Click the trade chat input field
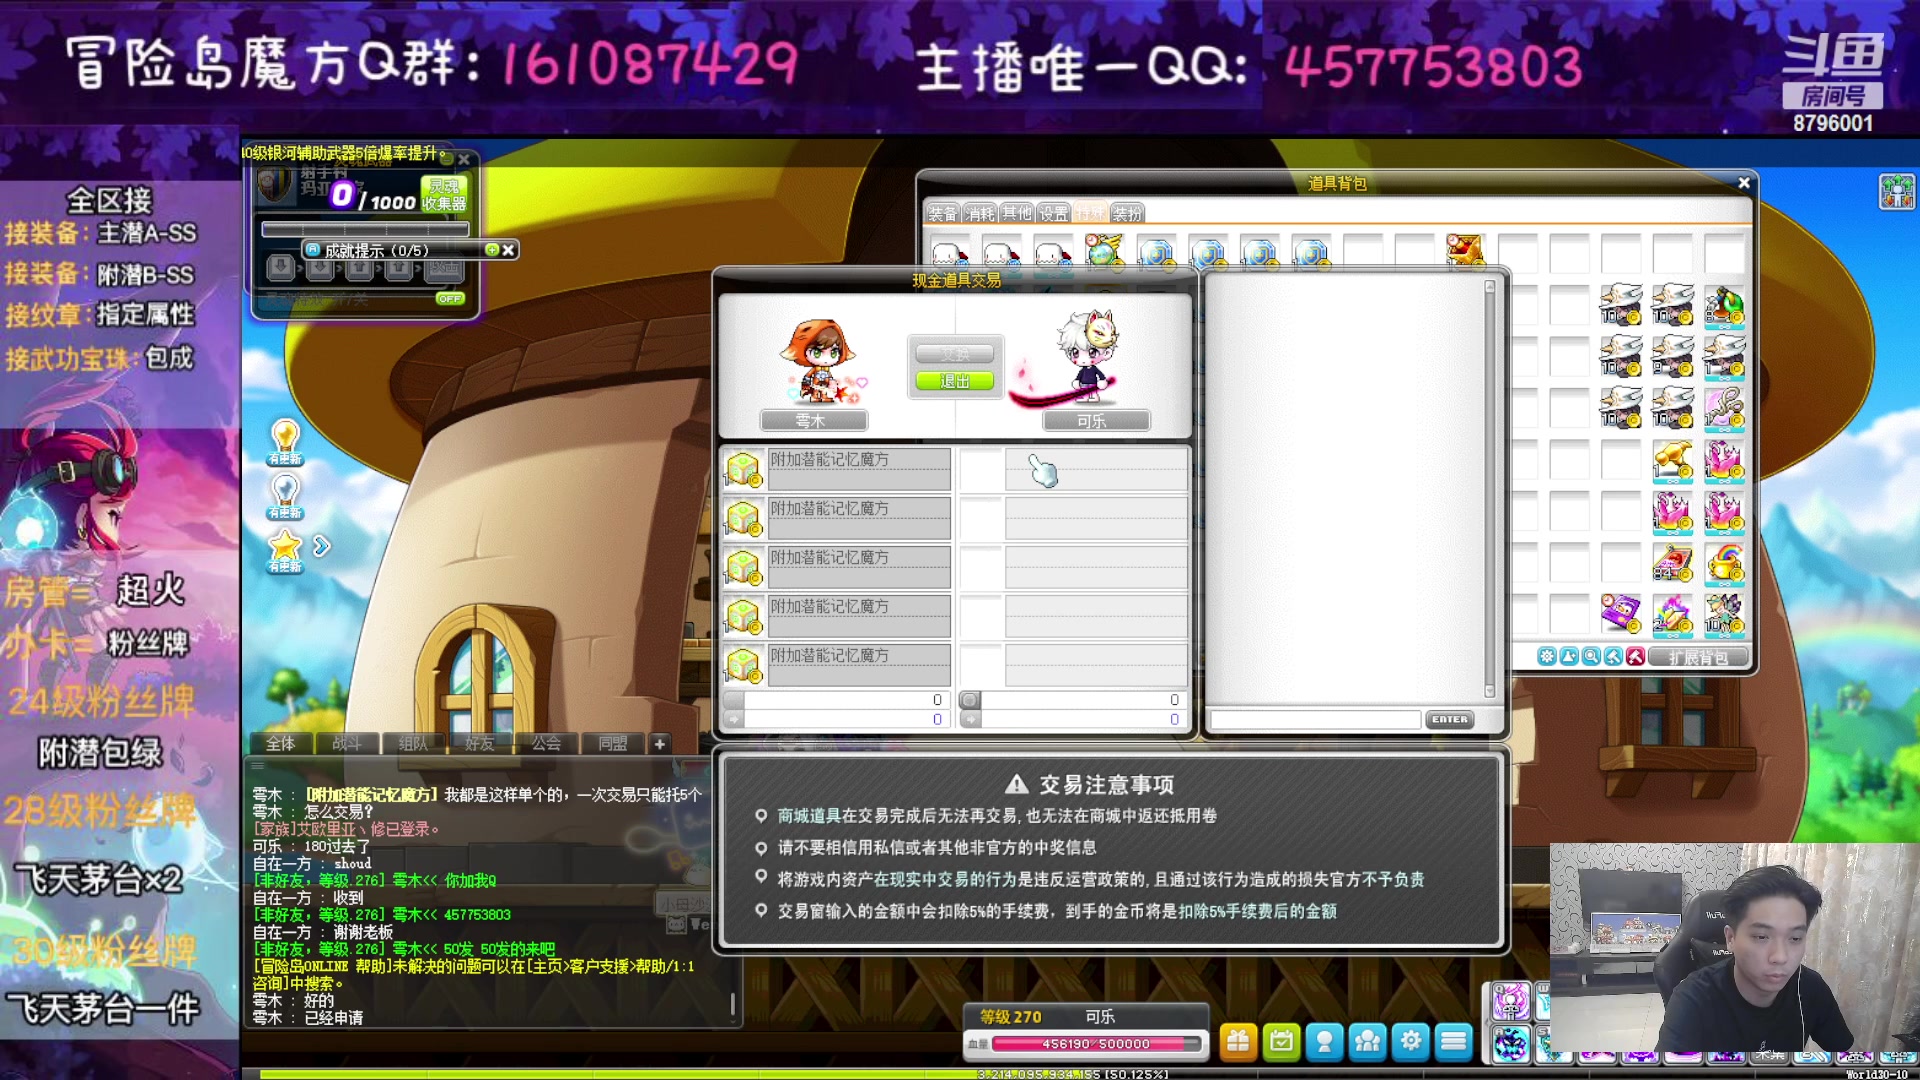Viewport: 1920px width, 1080px height. [1315, 719]
